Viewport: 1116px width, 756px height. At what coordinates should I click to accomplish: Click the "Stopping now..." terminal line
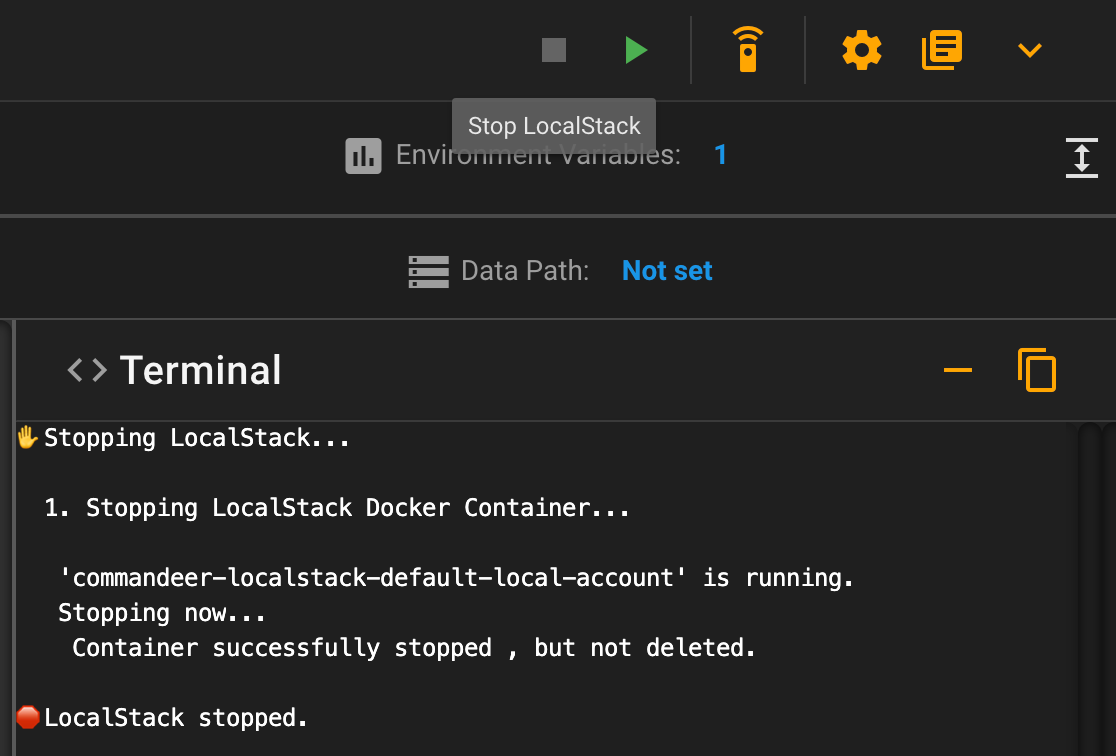162,612
